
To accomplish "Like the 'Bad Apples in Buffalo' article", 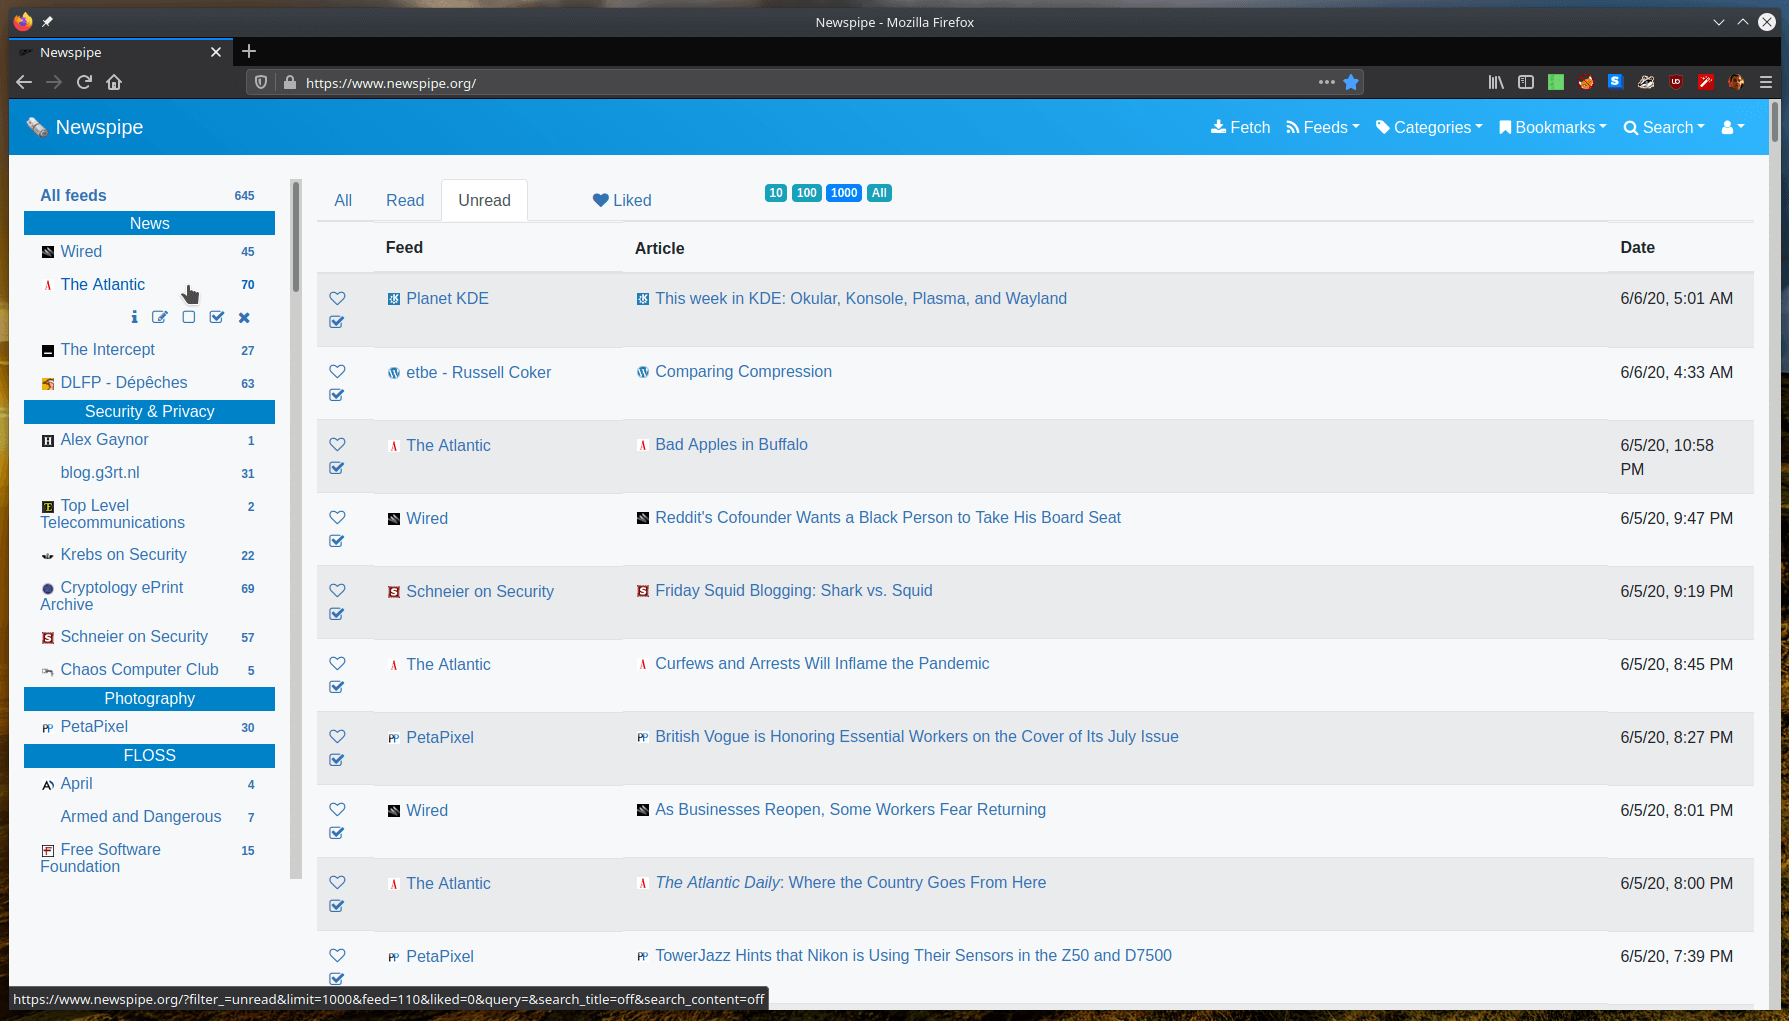I will tap(337, 444).
